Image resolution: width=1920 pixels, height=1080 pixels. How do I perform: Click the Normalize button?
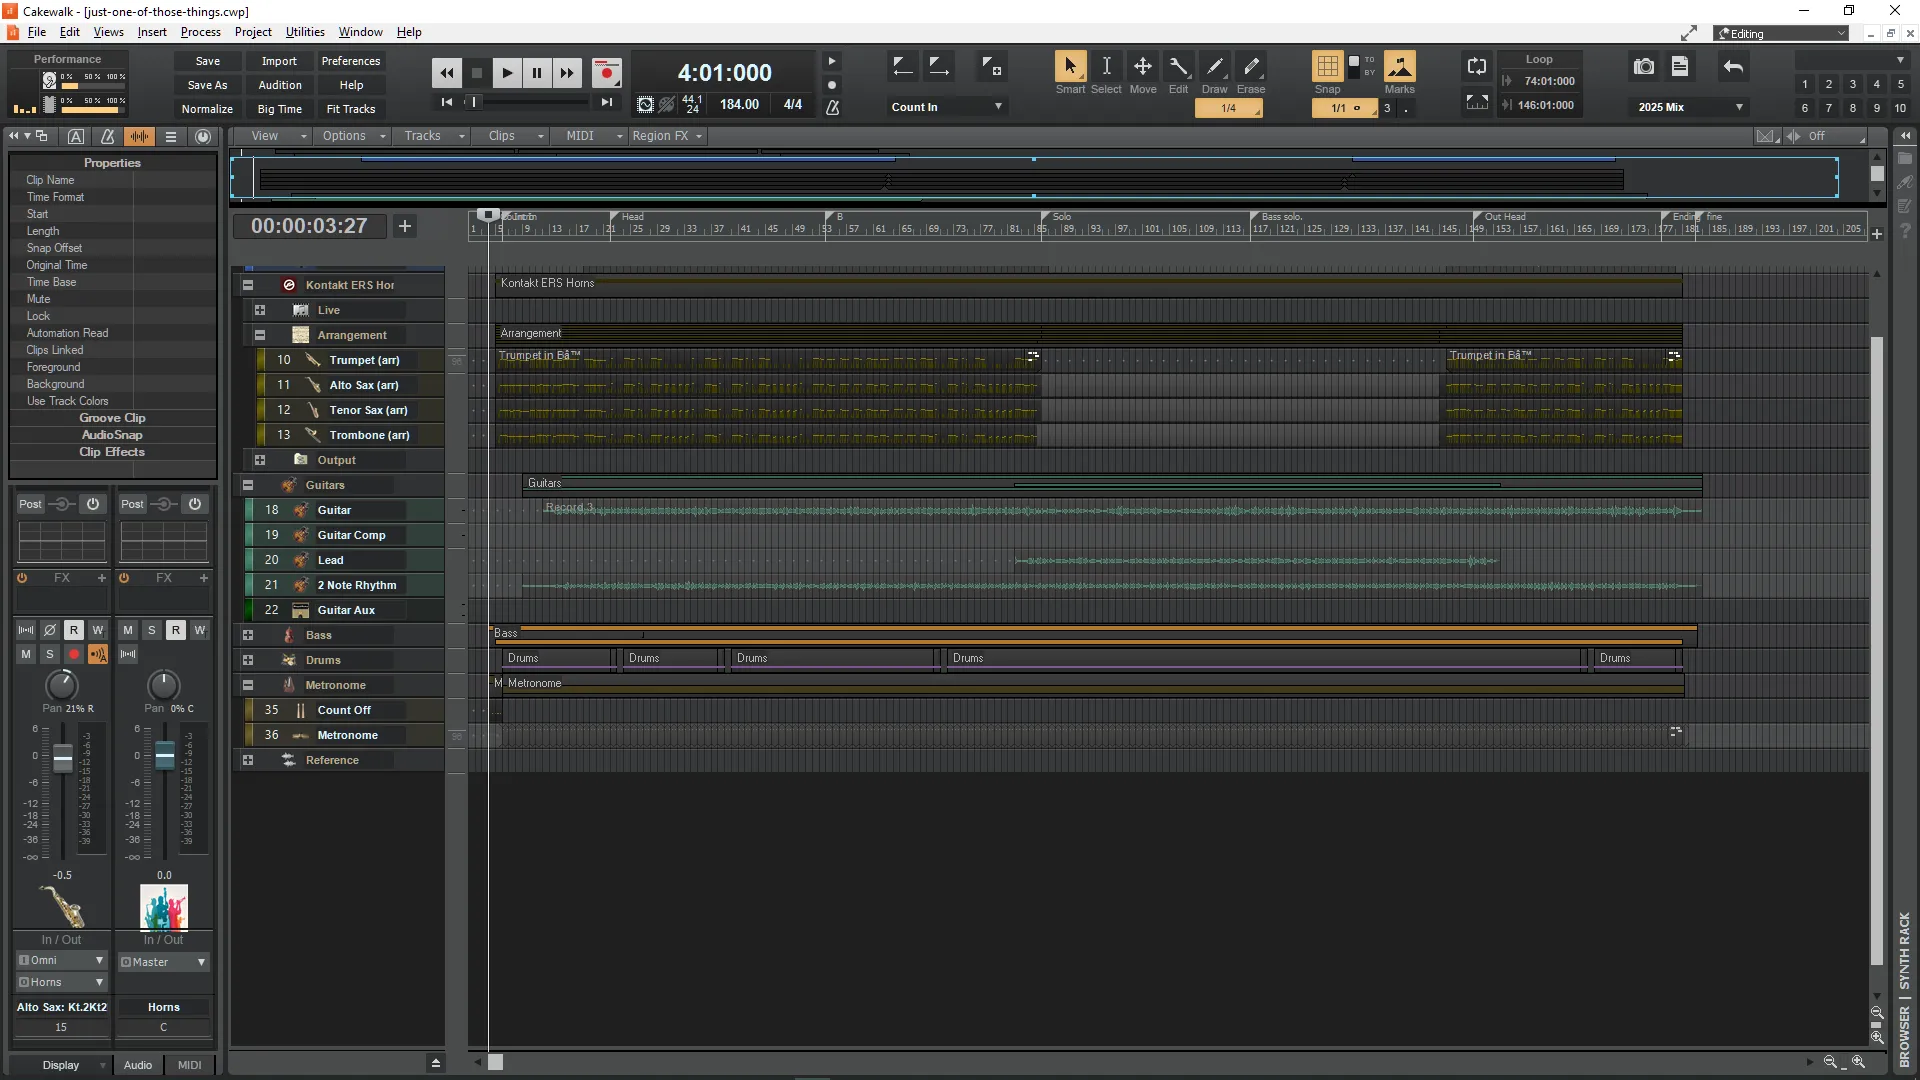(x=206, y=109)
